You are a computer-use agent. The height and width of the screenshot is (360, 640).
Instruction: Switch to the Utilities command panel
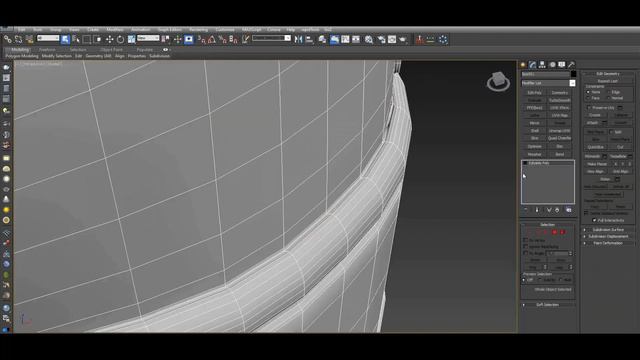click(x=571, y=64)
